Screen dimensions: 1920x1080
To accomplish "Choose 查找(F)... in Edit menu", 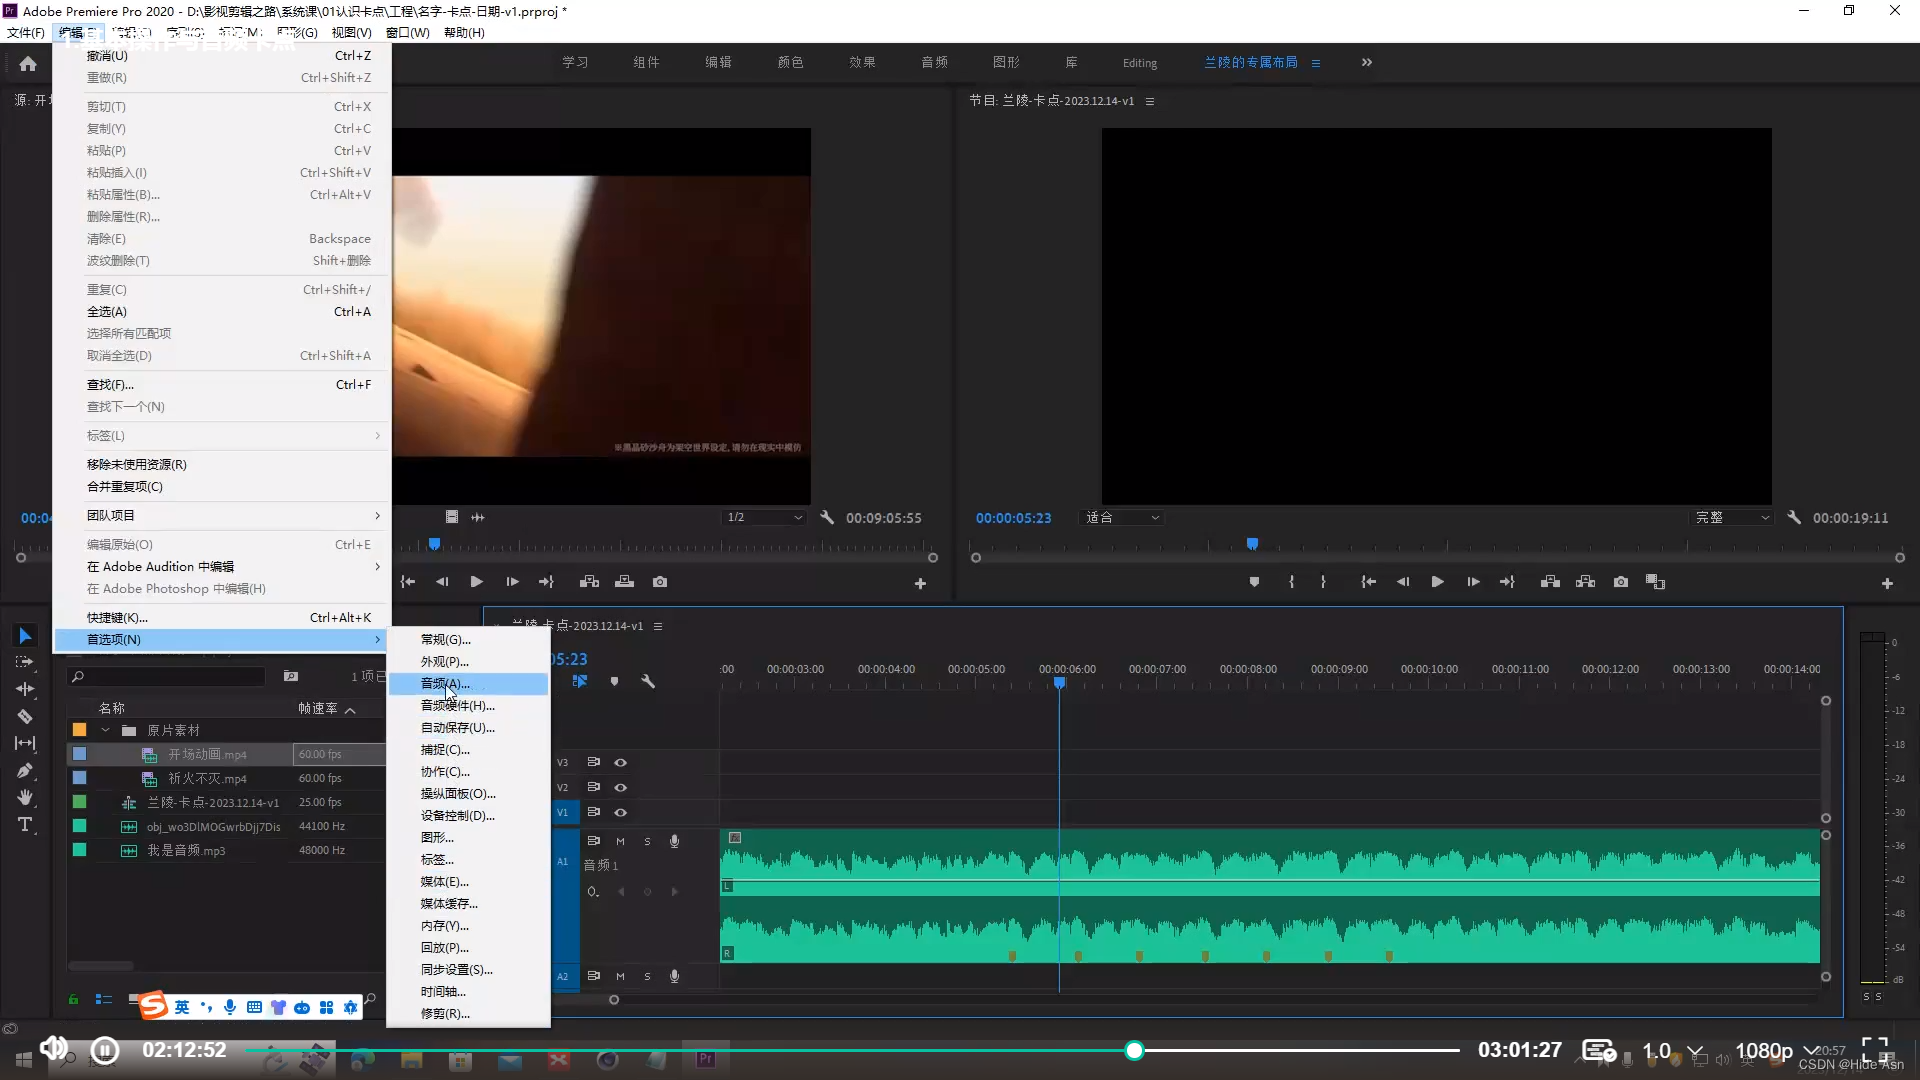I will point(222,385).
